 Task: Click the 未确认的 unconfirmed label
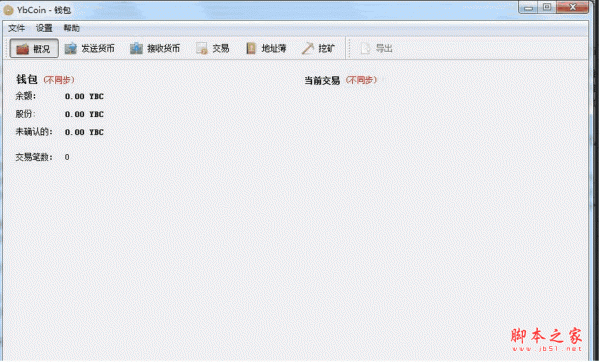tap(34, 132)
